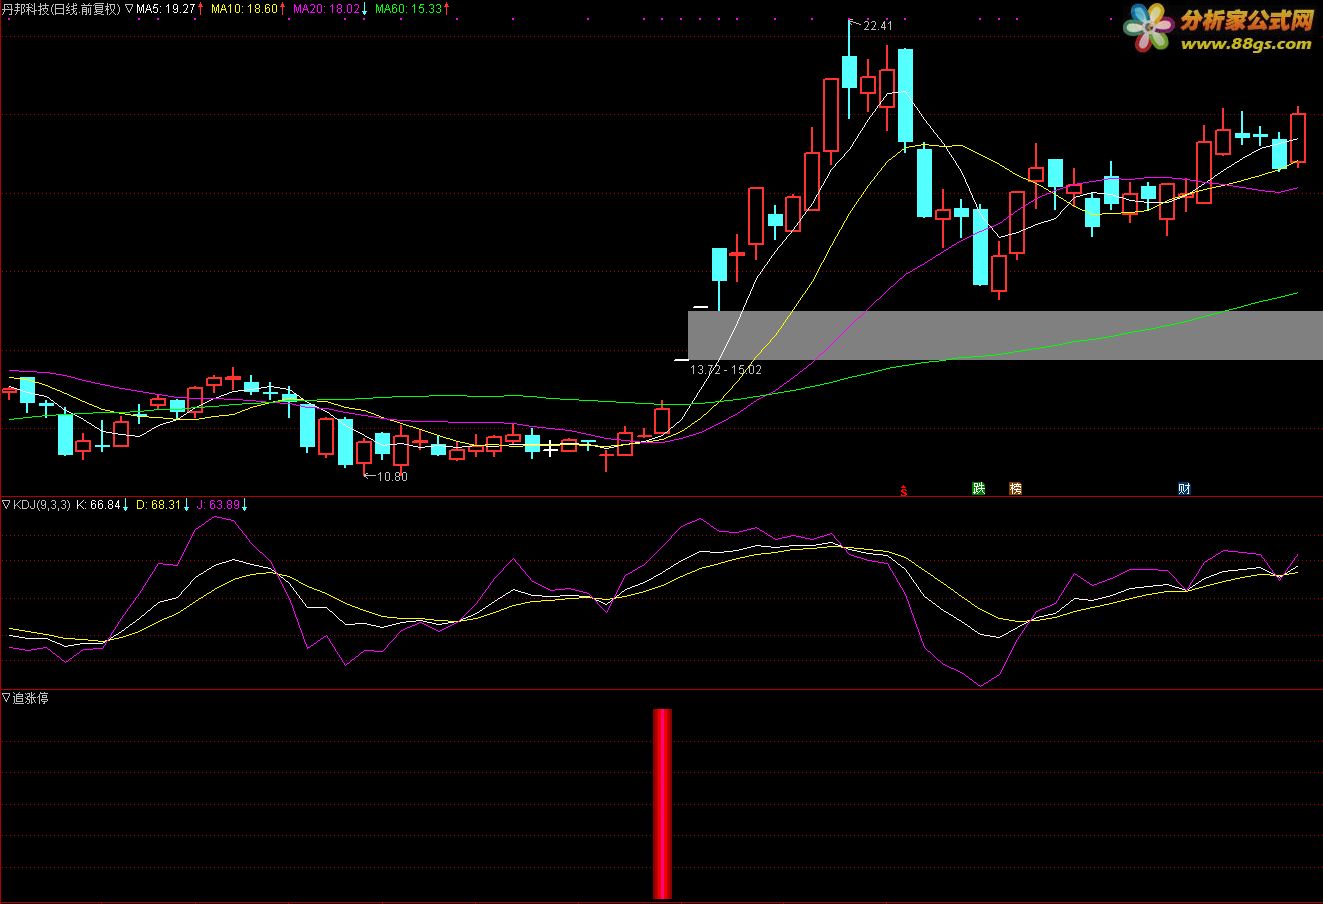Open the brown 榜 event marker
Image resolution: width=1323 pixels, height=904 pixels.
(x=1016, y=489)
